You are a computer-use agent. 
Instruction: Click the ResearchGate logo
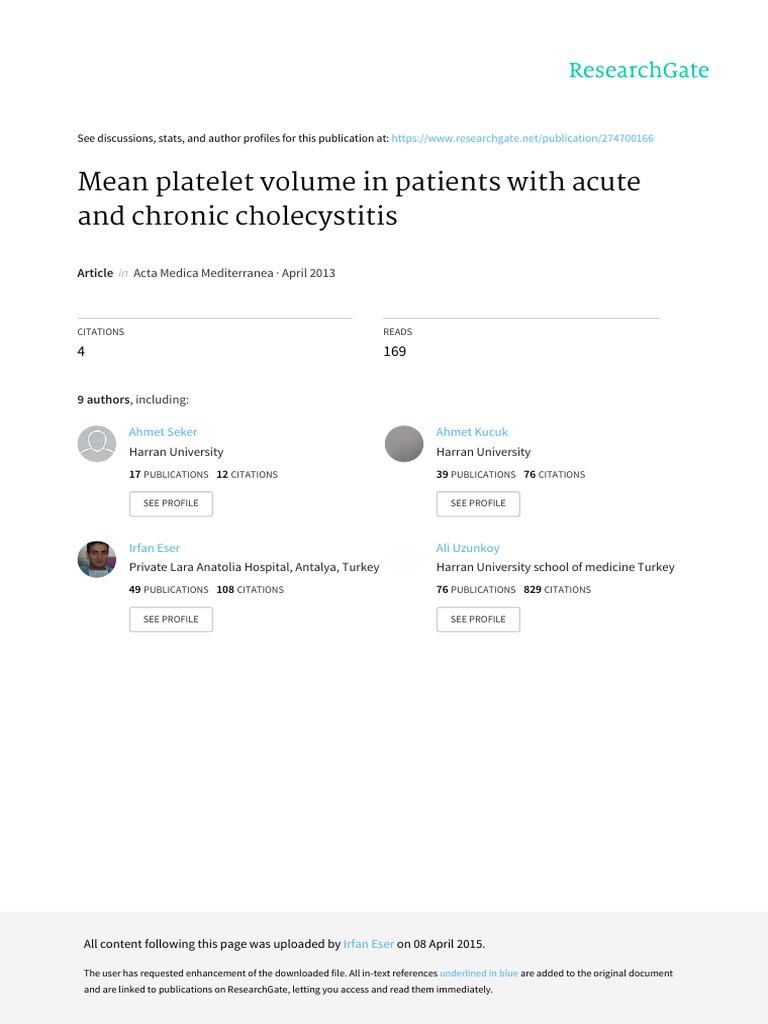[x=638, y=70]
